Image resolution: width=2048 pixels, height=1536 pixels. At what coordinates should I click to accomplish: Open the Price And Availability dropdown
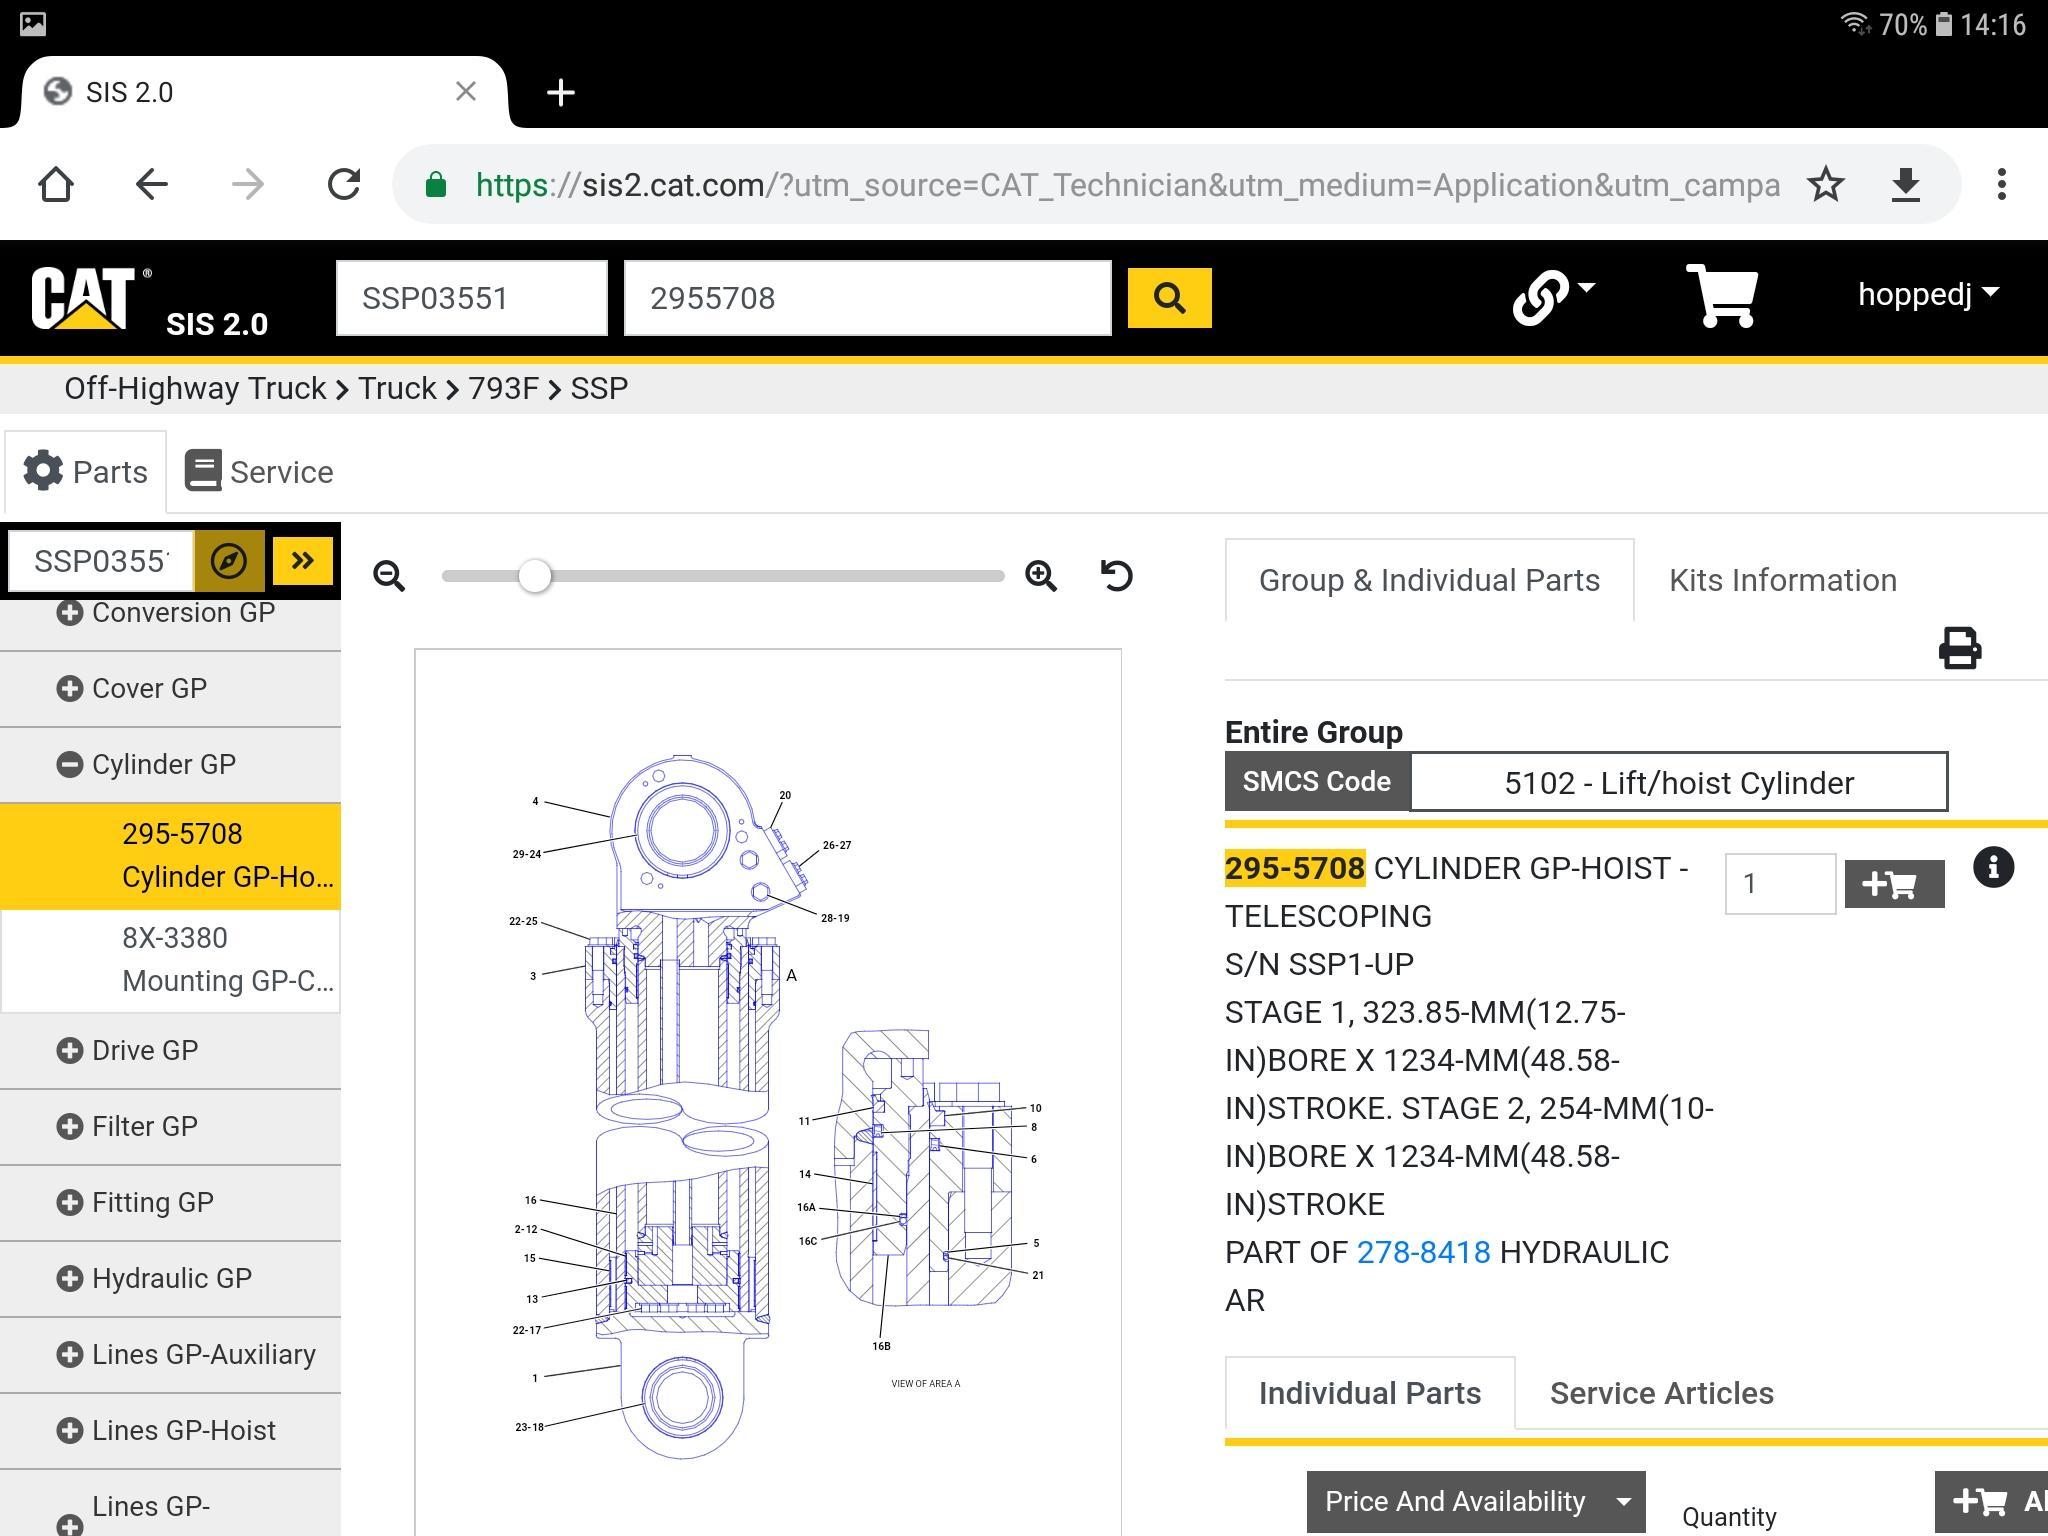(1475, 1501)
